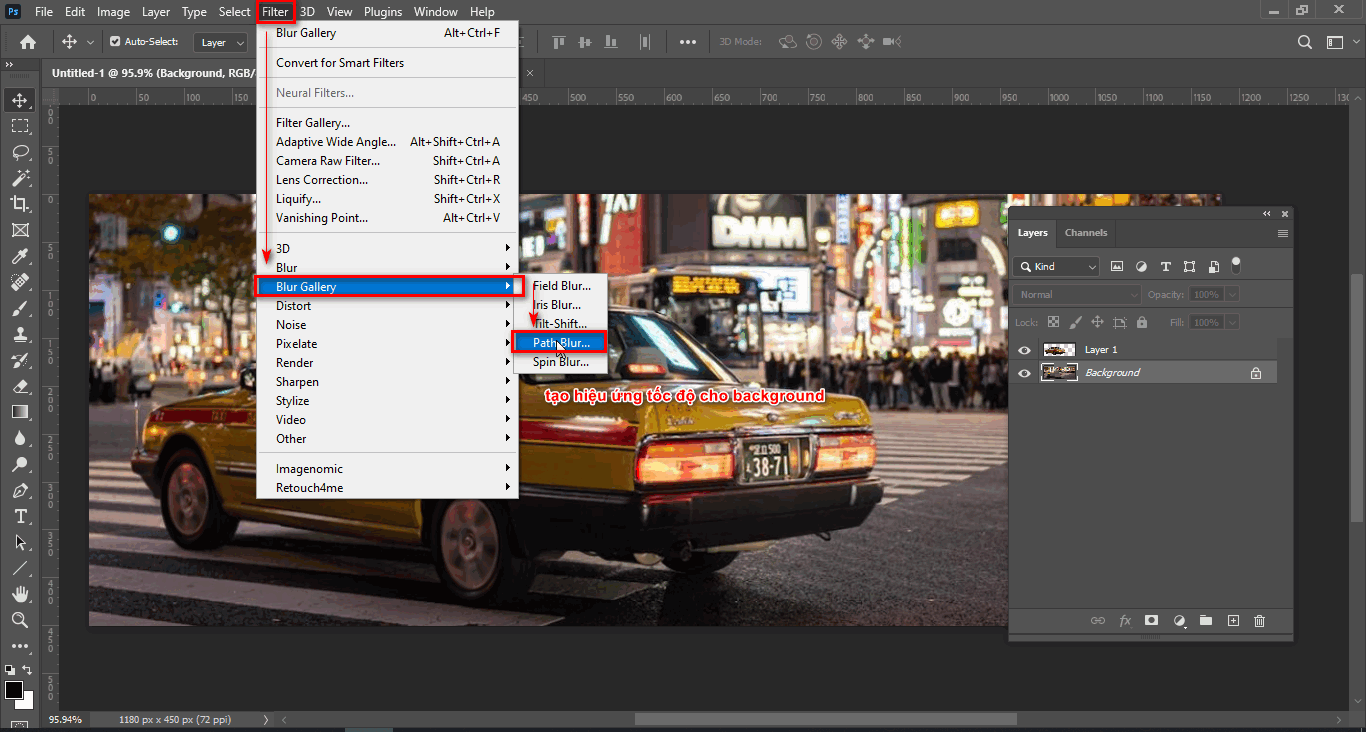Enable Lock transparent pixels
Viewport: 1366px width, 732px height.
tap(1053, 321)
